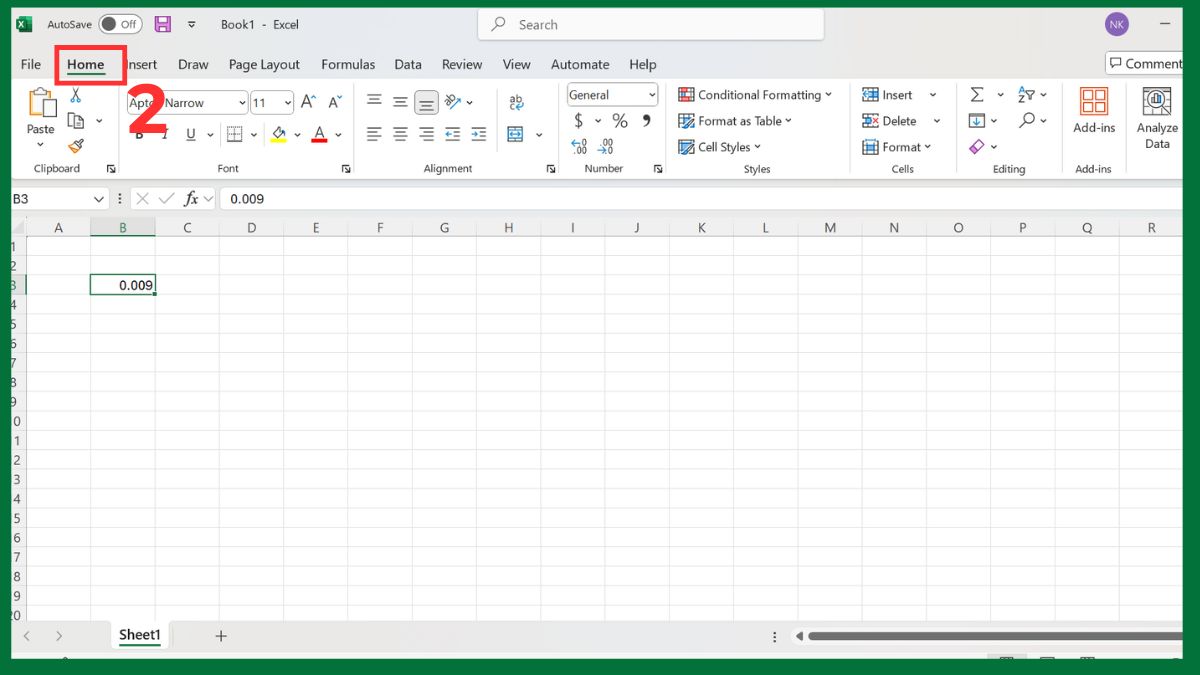Click the Format Painter icon
This screenshot has width=1200, height=675.
pyautogui.click(x=78, y=147)
